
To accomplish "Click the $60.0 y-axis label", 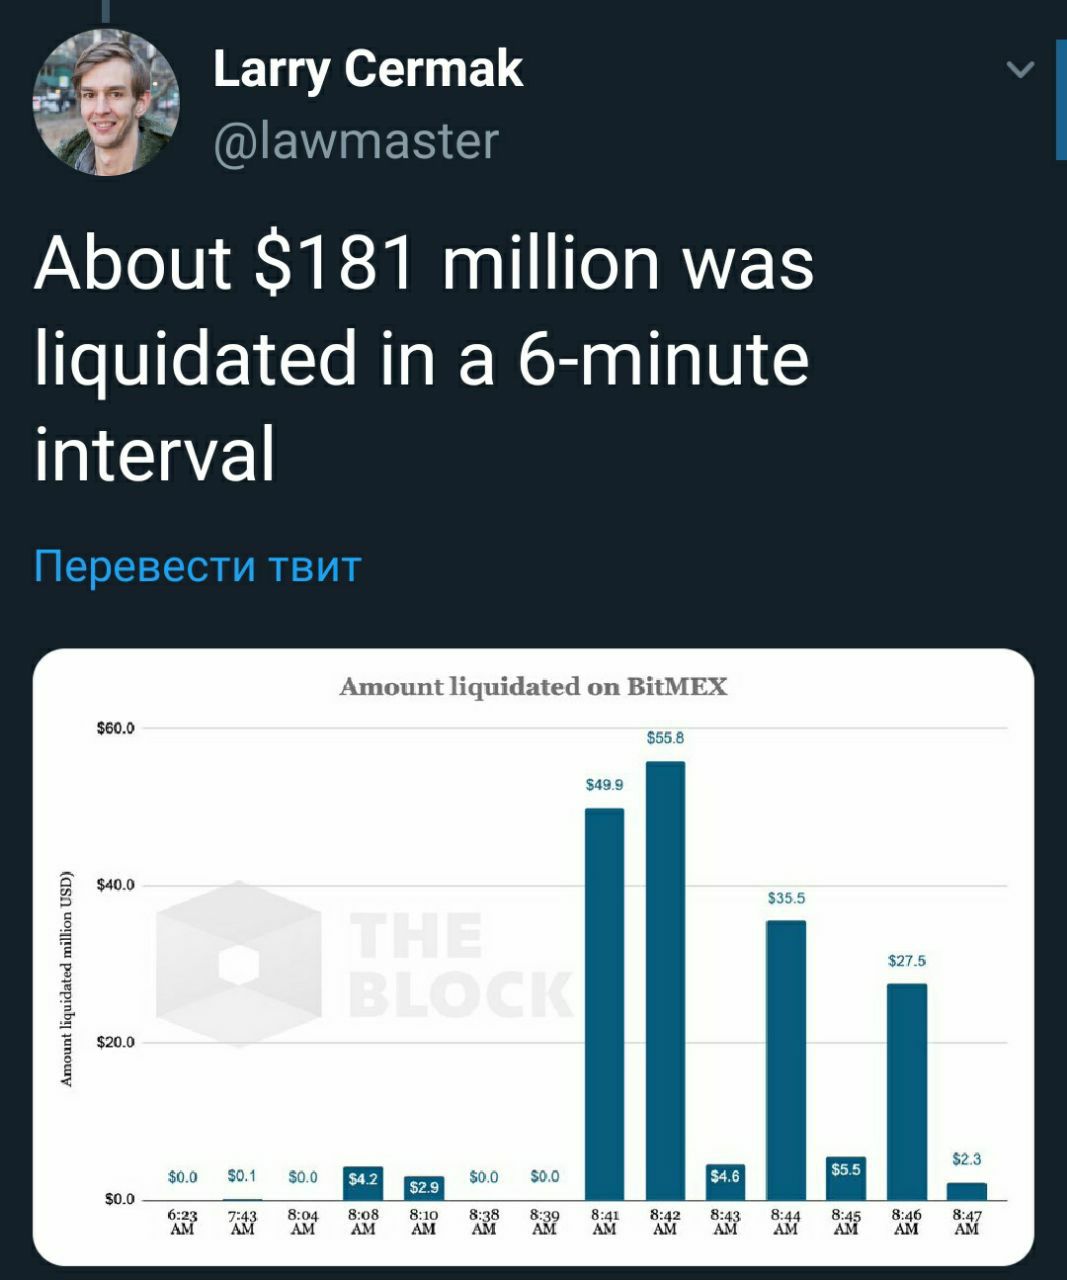I will [x=114, y=728].
